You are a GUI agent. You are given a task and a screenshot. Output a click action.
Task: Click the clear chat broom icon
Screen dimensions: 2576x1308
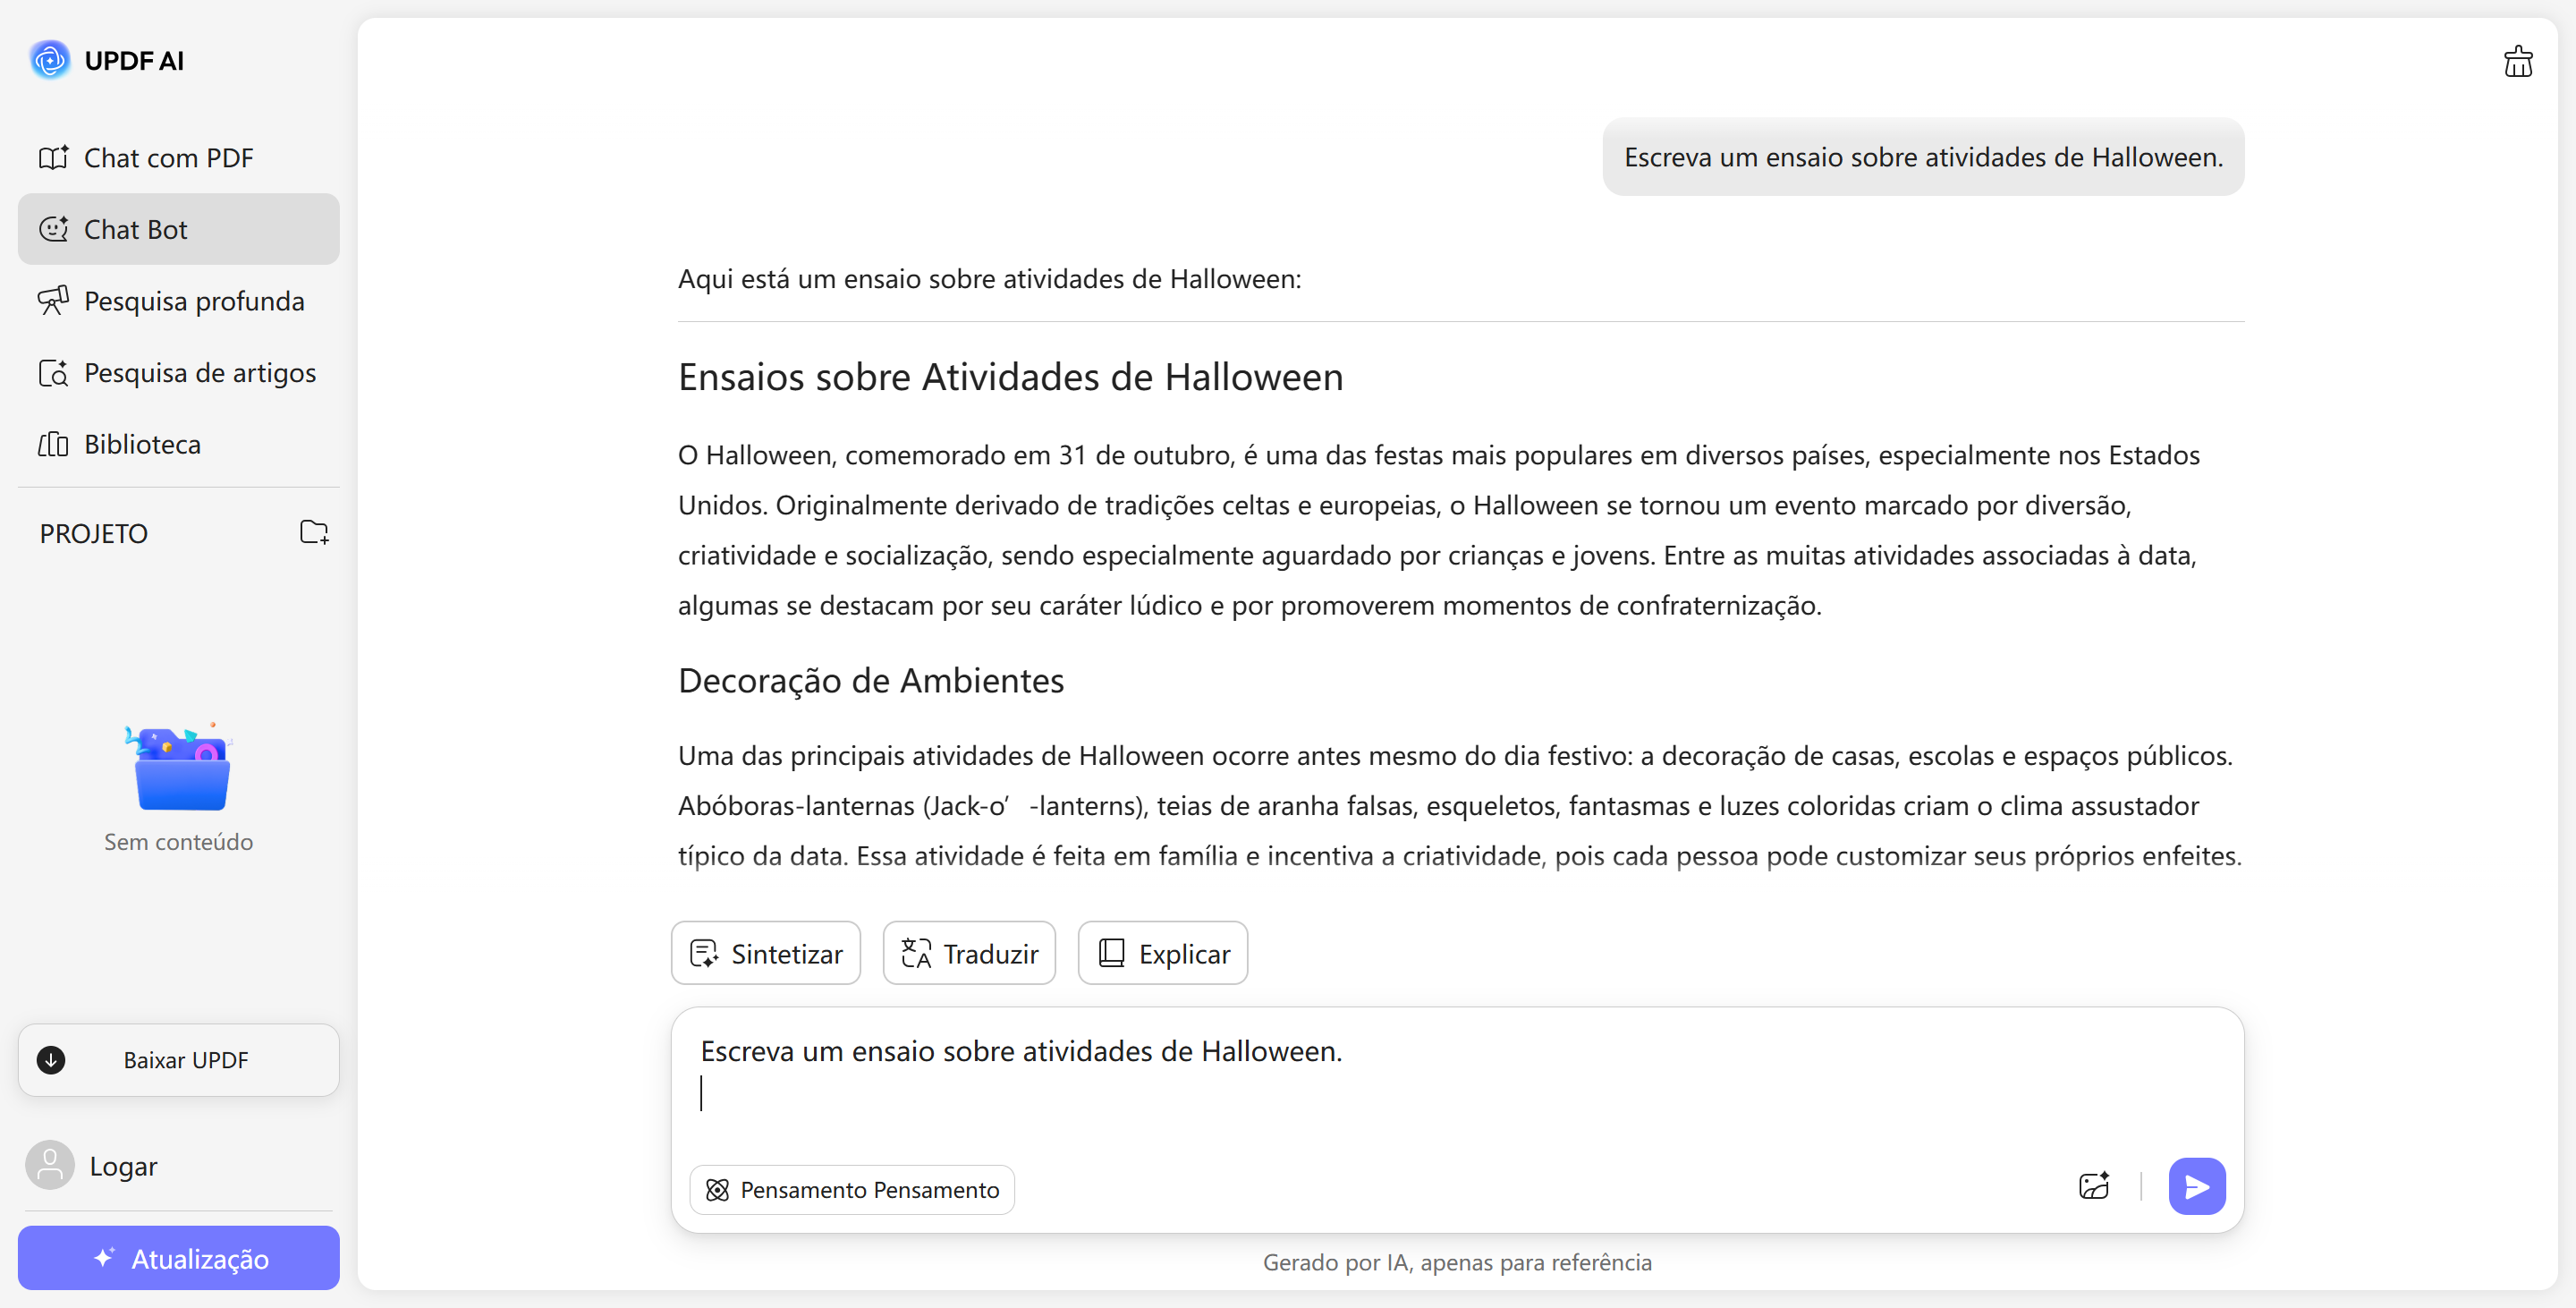(2517, 62)
